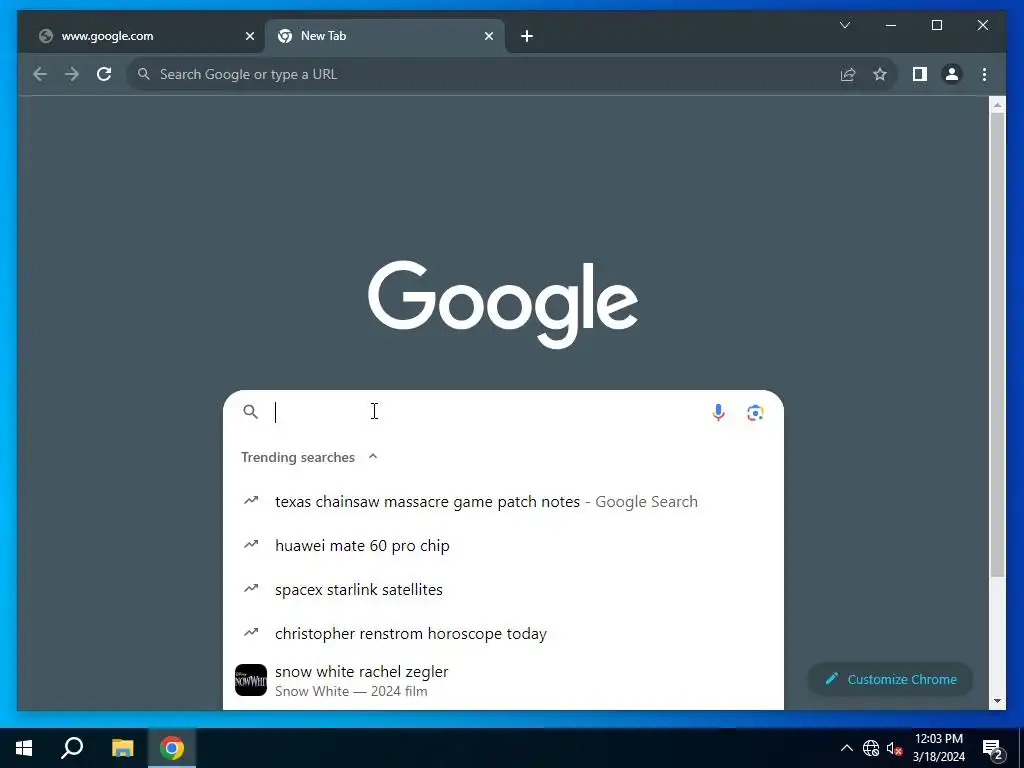
Task: Close the www.google.com tab
Action: [x=249, y=37]
